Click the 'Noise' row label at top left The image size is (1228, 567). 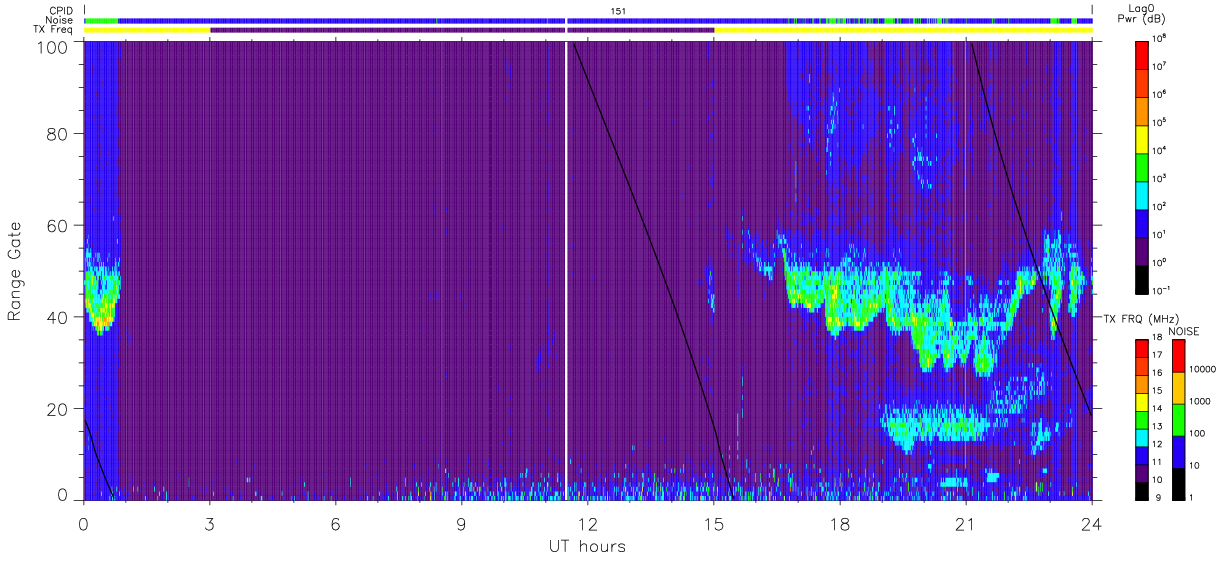60,20
